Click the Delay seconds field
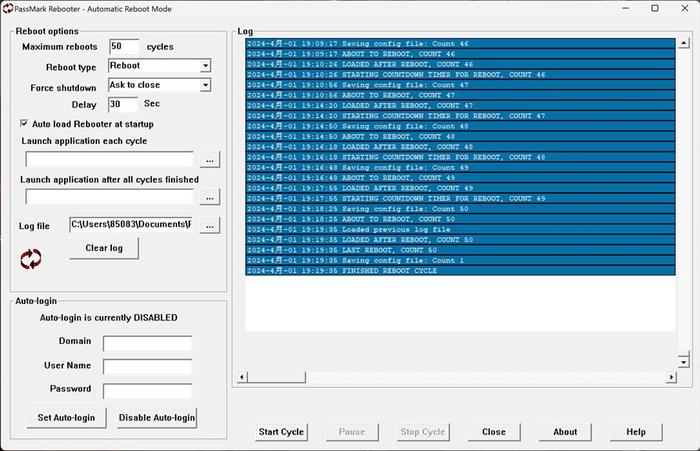The height and width of the screenshot is (451, 700). coord(123,104)
